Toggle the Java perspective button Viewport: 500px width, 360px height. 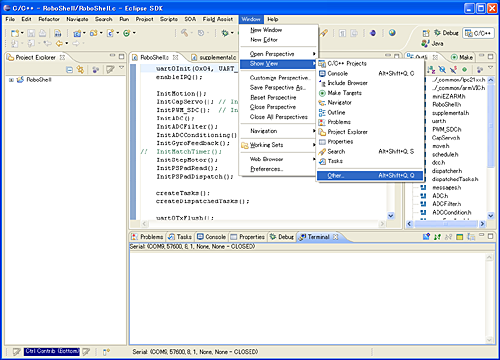(433, 43)
